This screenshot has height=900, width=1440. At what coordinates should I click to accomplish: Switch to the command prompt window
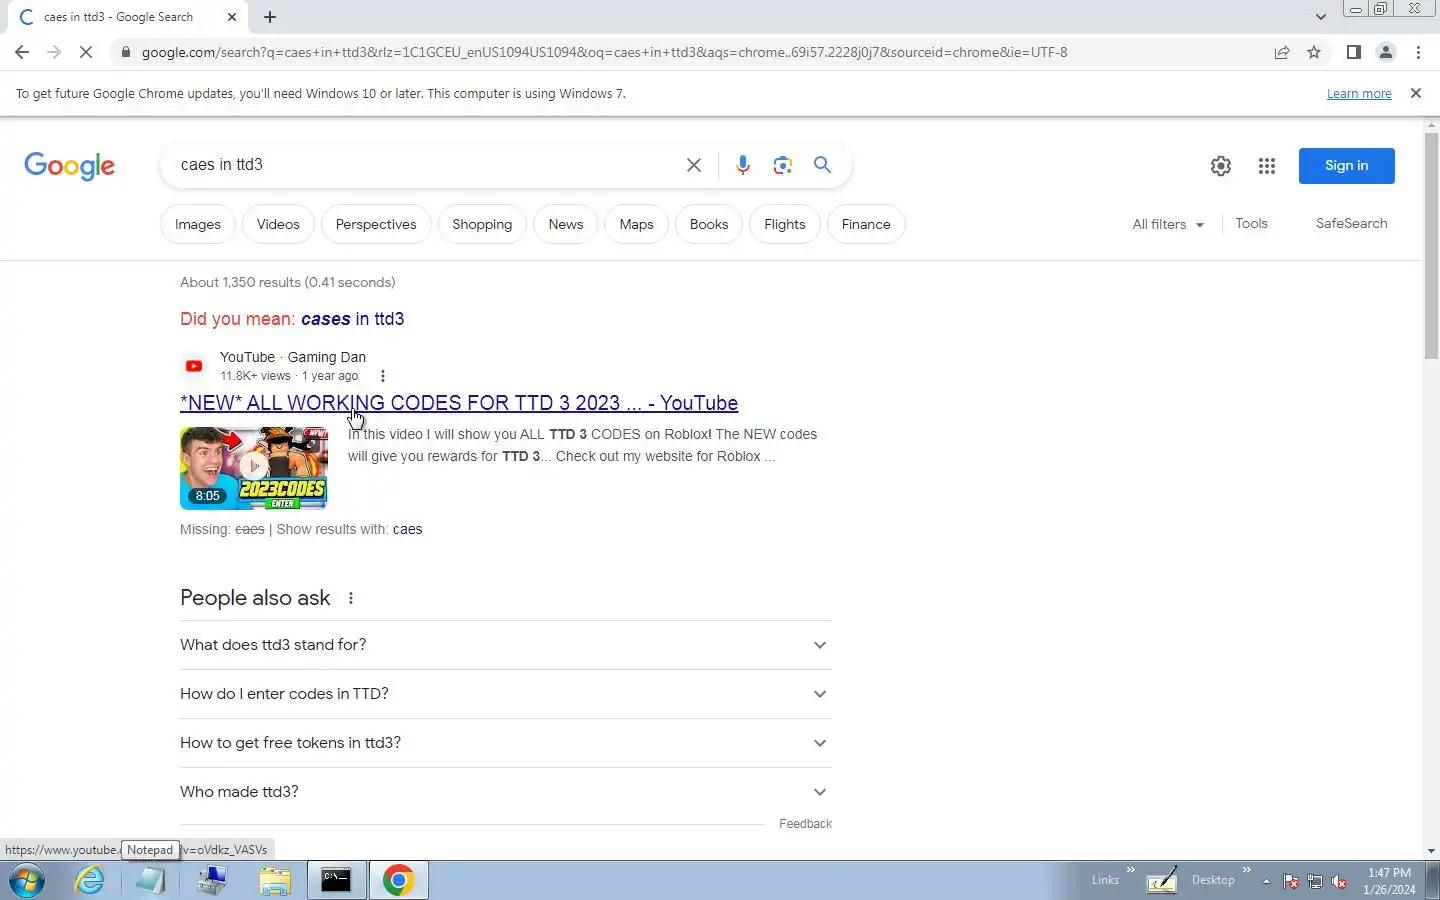[x=336, y=880]
